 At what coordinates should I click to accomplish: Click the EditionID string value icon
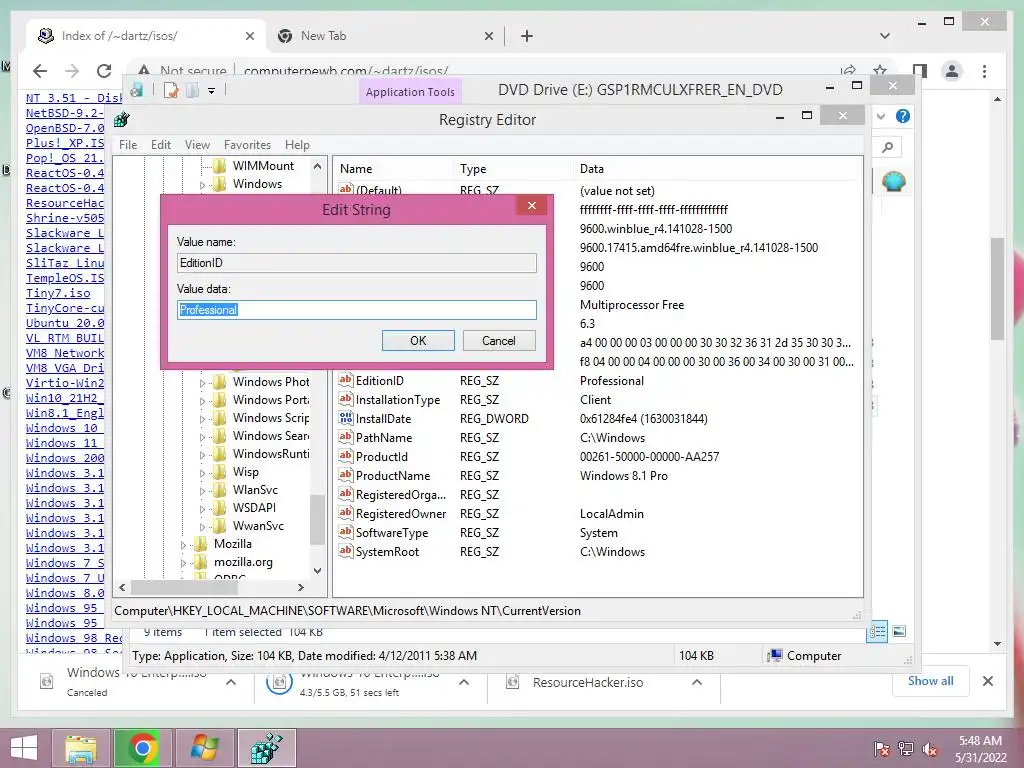345,380
